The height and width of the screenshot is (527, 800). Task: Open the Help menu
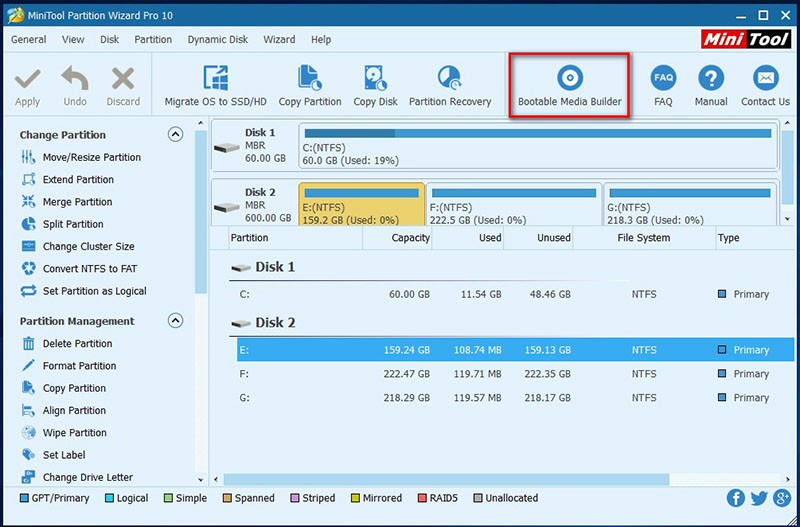click(321, 39)
